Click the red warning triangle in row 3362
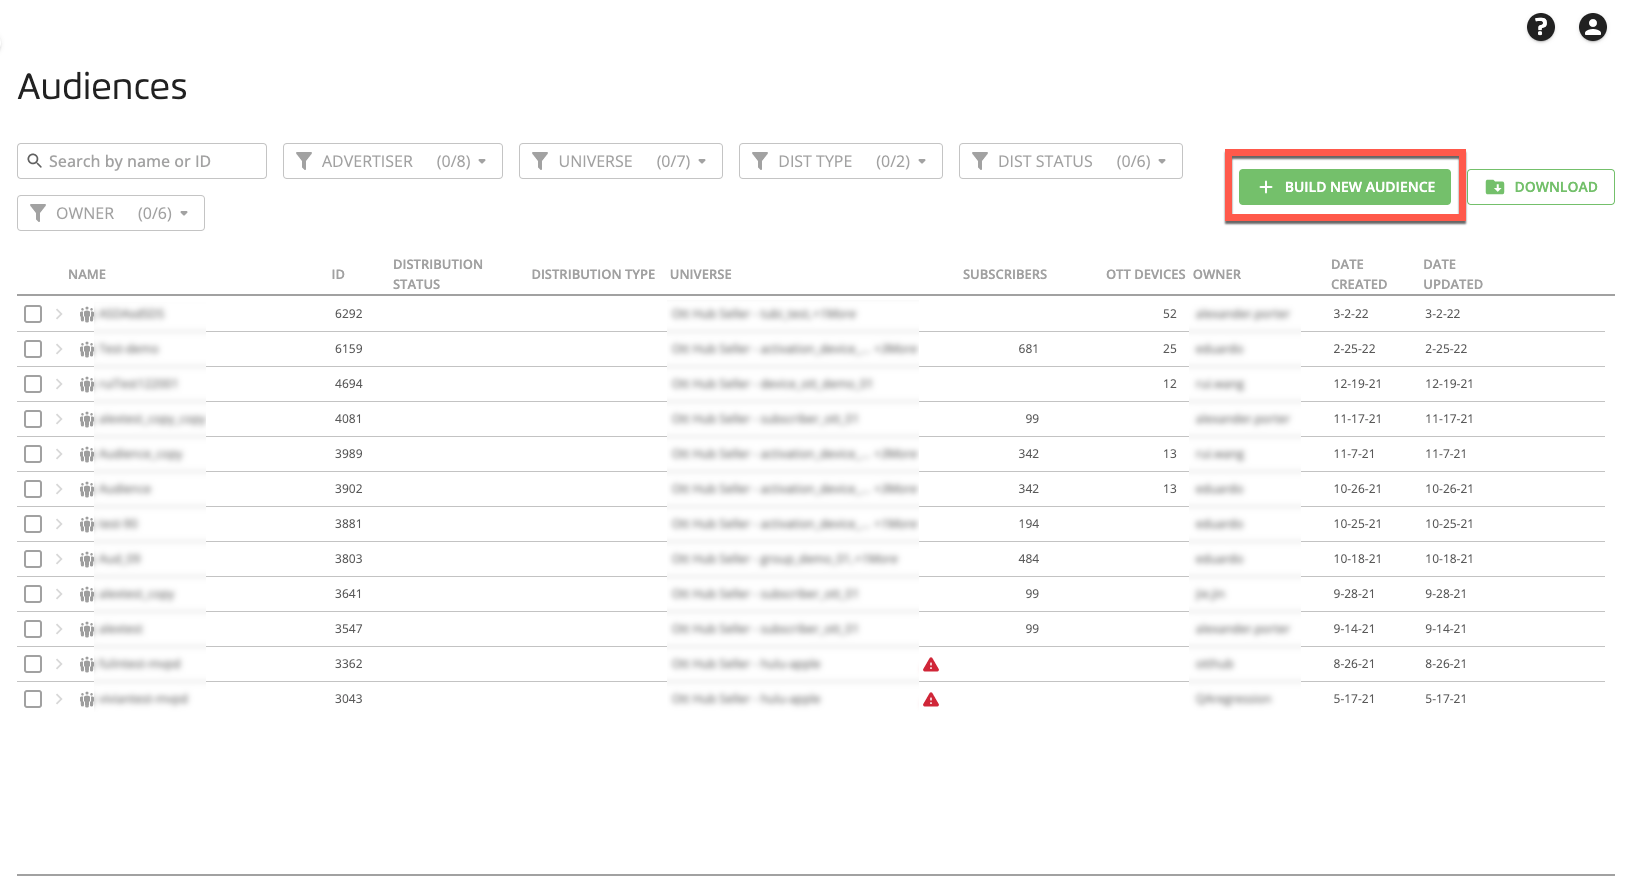1642x884 pixels. (931, 664)
